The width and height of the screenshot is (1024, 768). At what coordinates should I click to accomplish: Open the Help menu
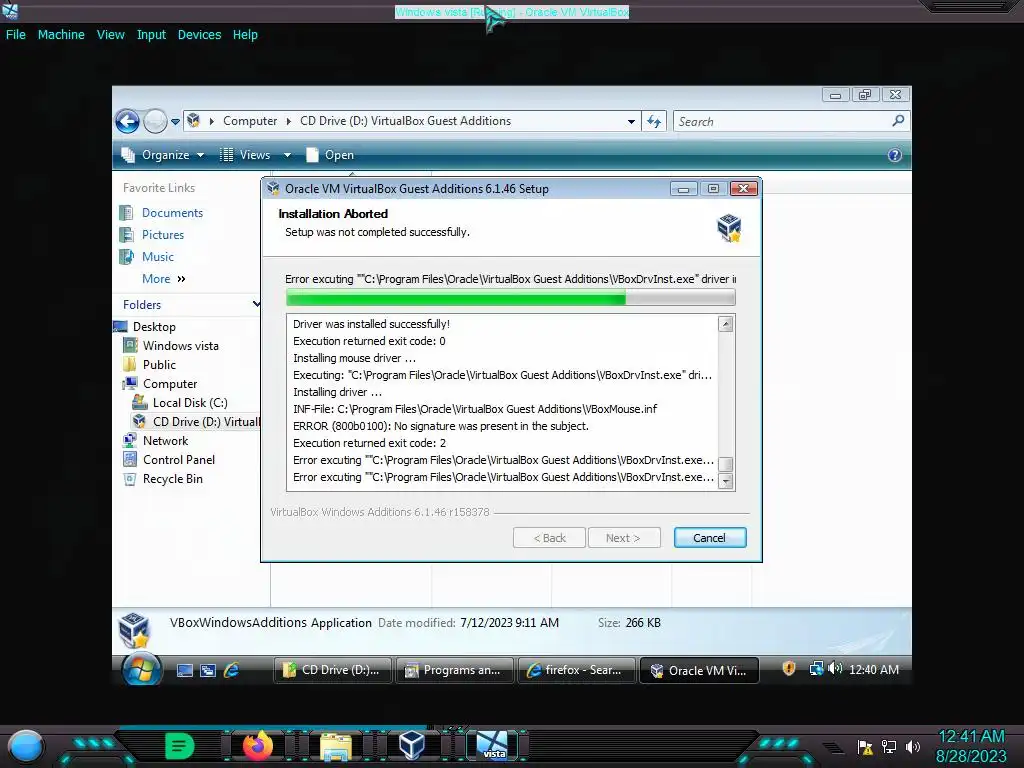point(245,35)
